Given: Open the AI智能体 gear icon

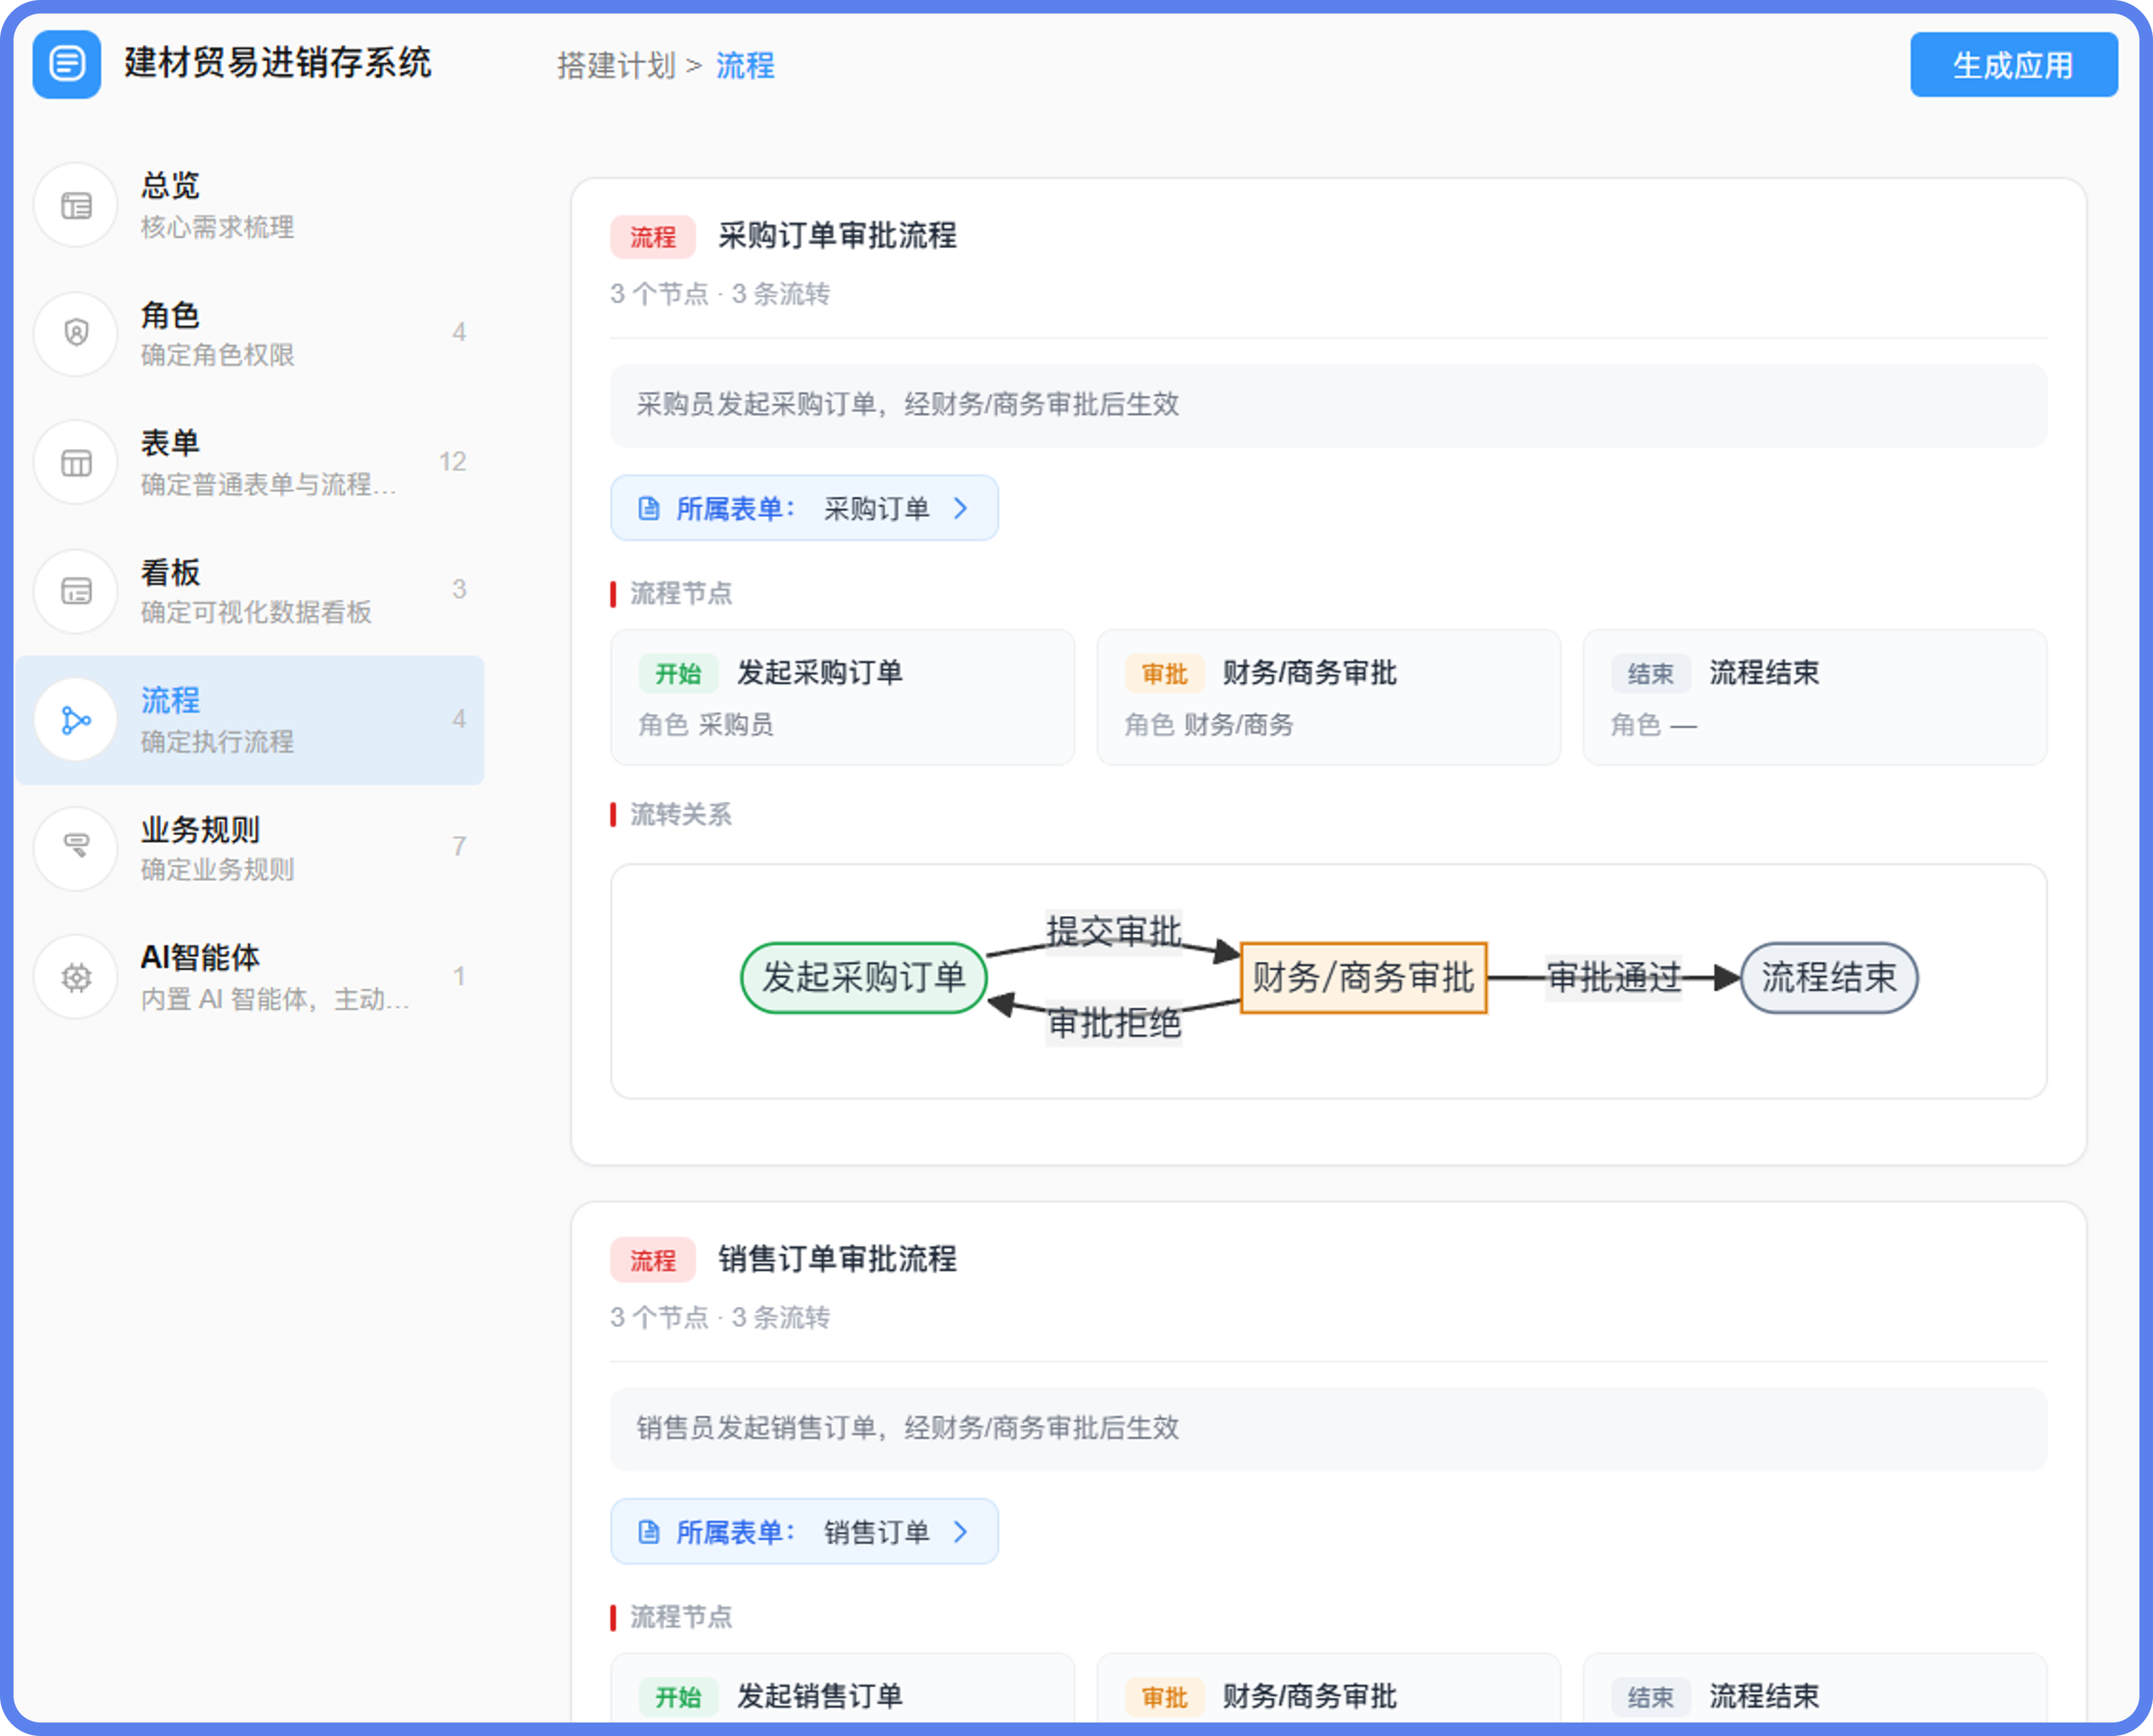Looking at the screenshot, I should click(x=76, y=977).
